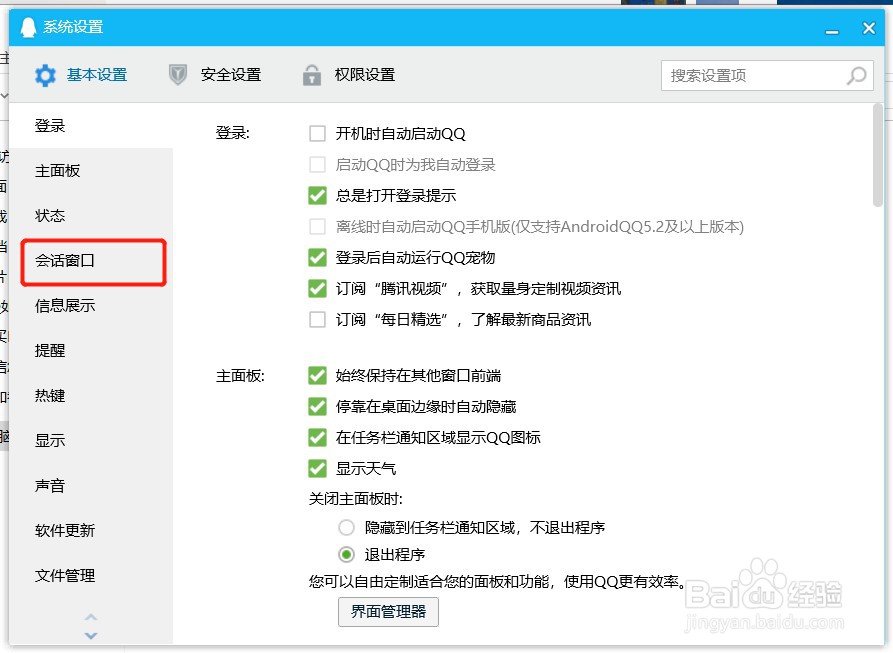893x653 pixels.
Task: Uncheck 始终保持在其他窗口前端
Action: [317, 376]
